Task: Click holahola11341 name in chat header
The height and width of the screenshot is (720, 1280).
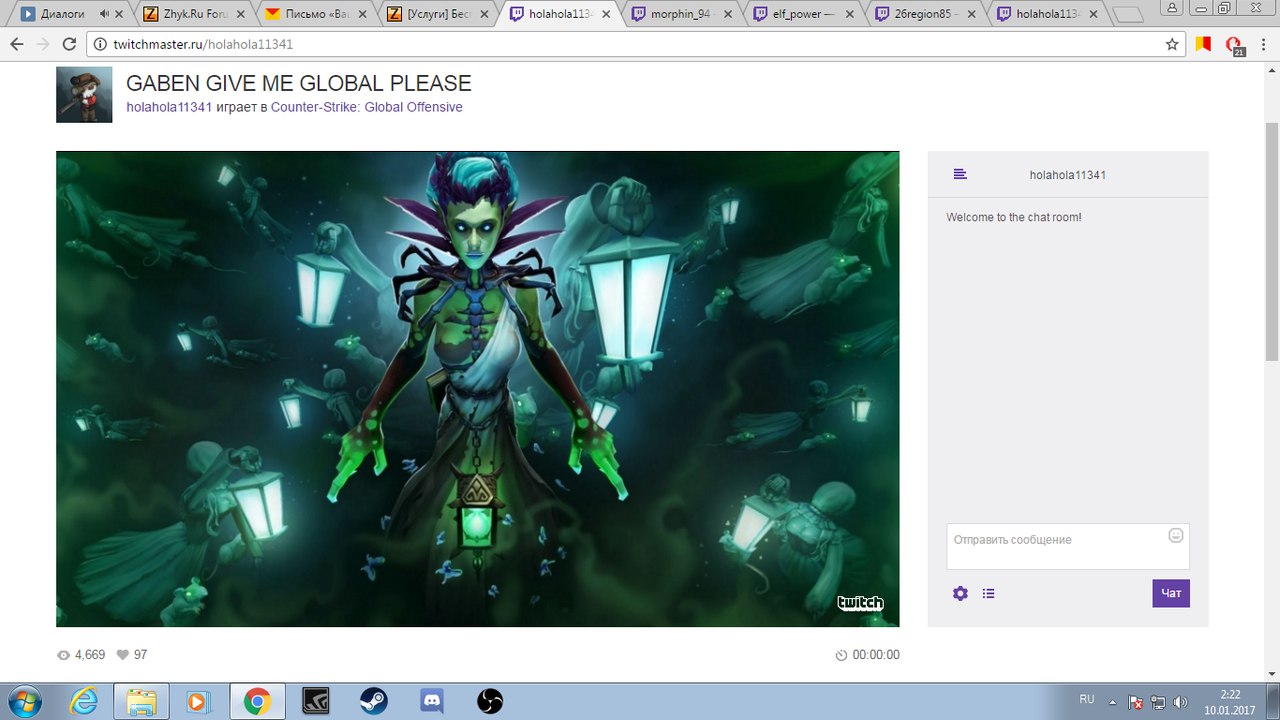Action: (1068, 175)
